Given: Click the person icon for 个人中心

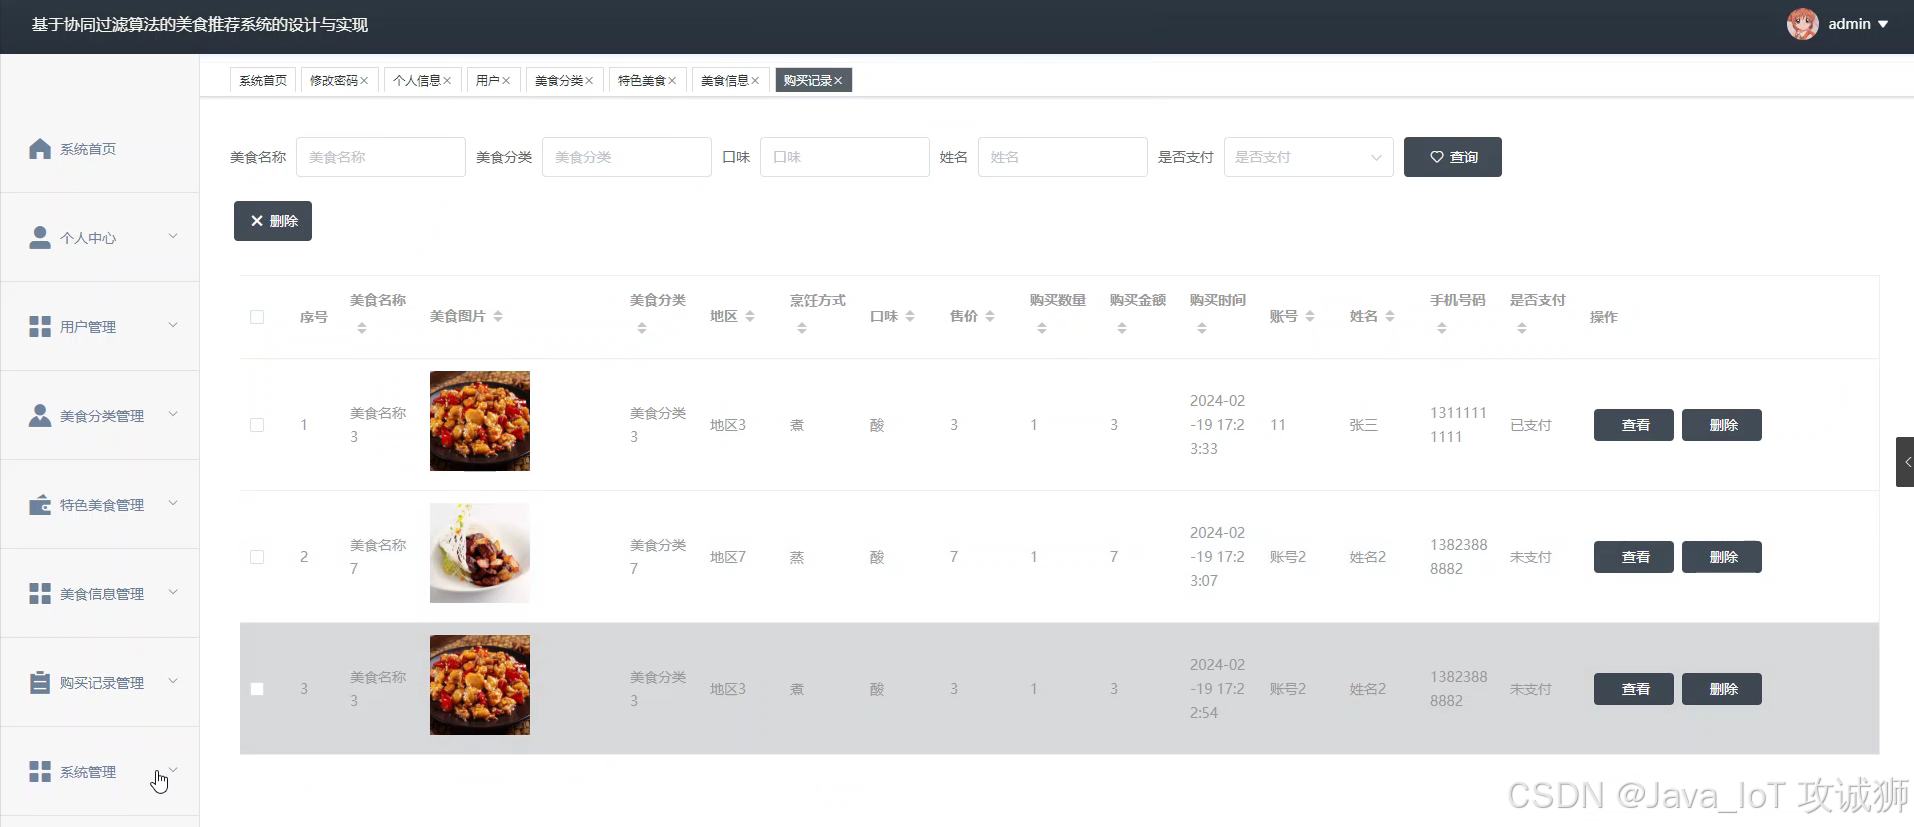Looking at the screenshot, I should click(40, 238).
